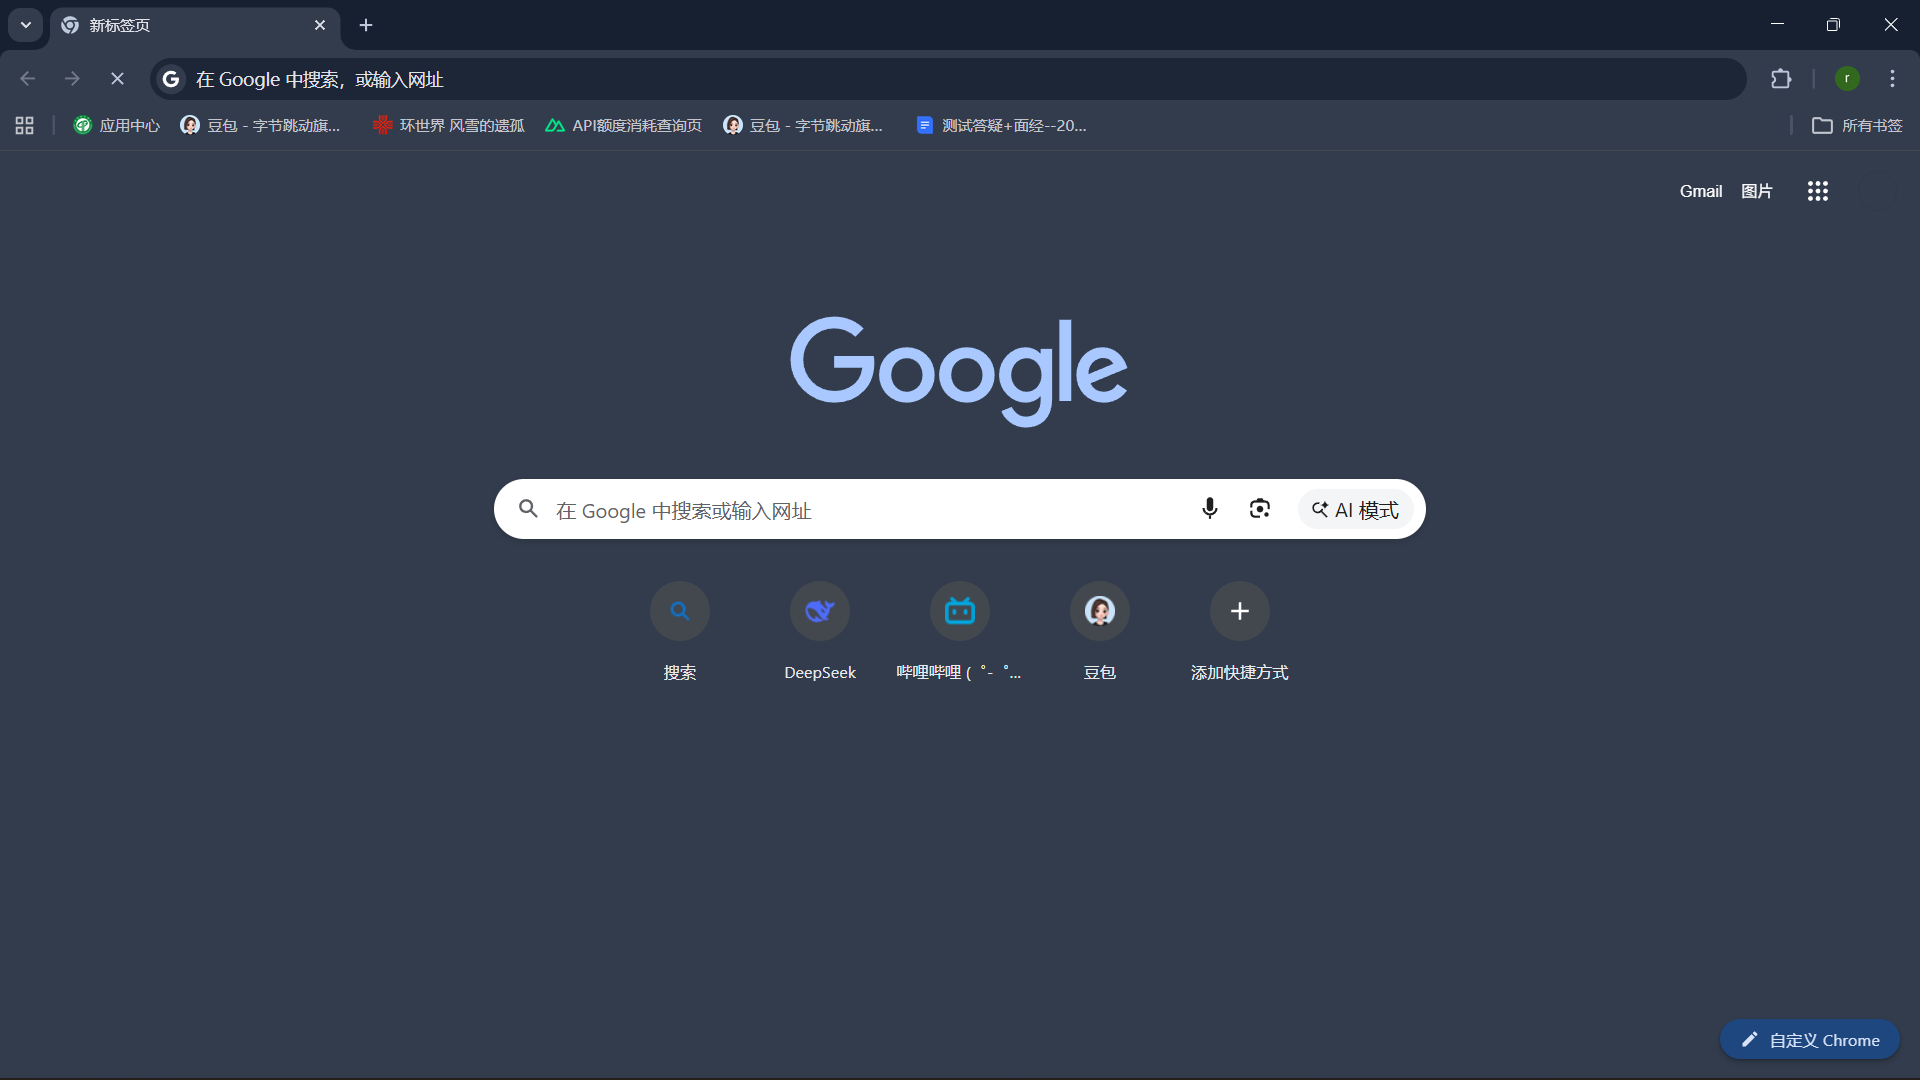Open a new tab

366,25
